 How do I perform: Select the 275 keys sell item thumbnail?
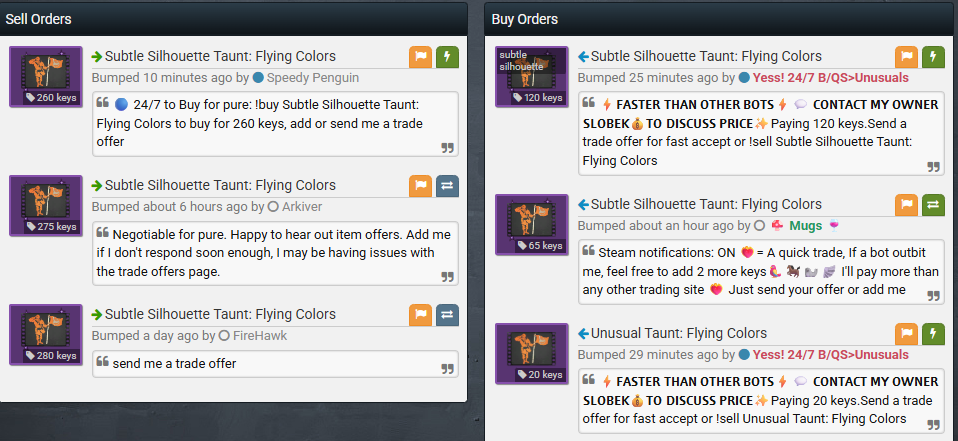click(x=46, y=206)
